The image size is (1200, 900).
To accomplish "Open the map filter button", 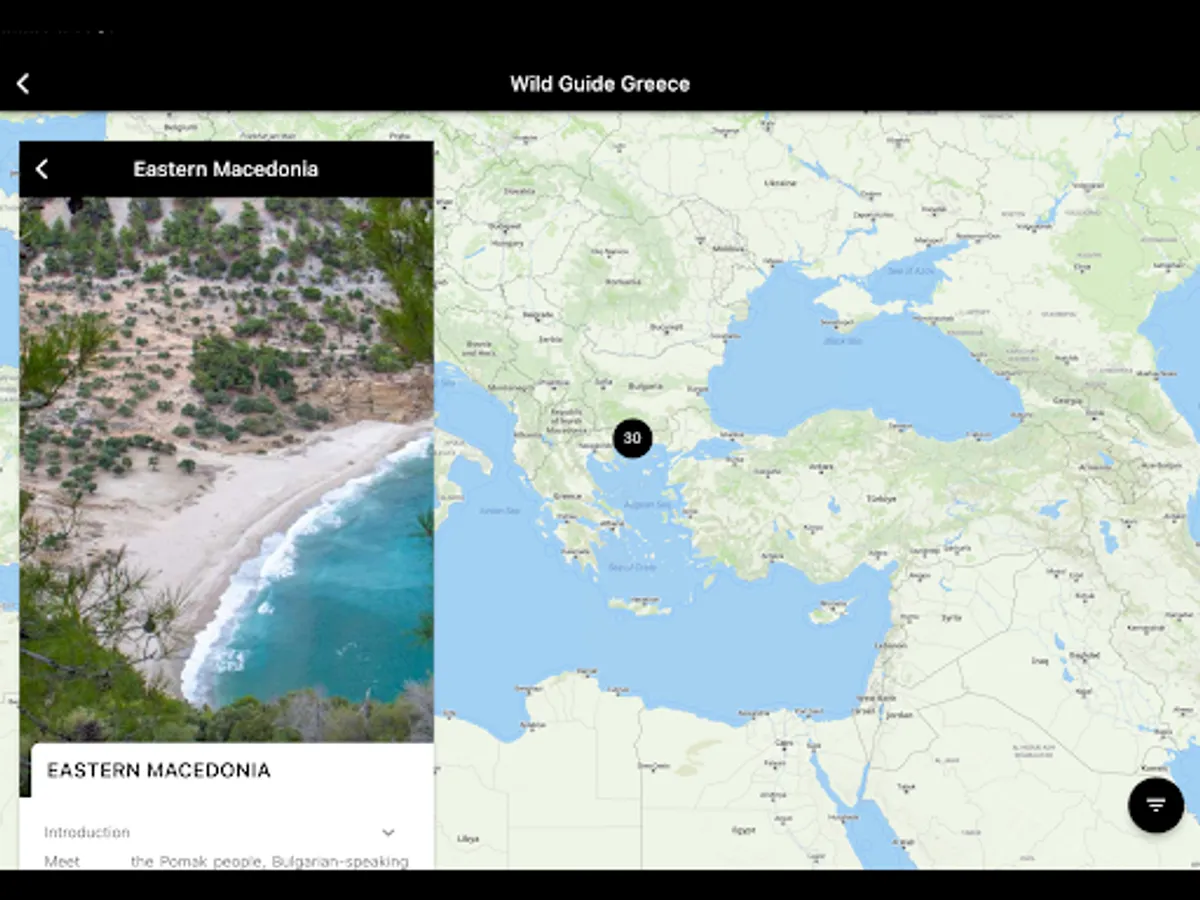I will pyautogui.click(x=1156, y=805).
